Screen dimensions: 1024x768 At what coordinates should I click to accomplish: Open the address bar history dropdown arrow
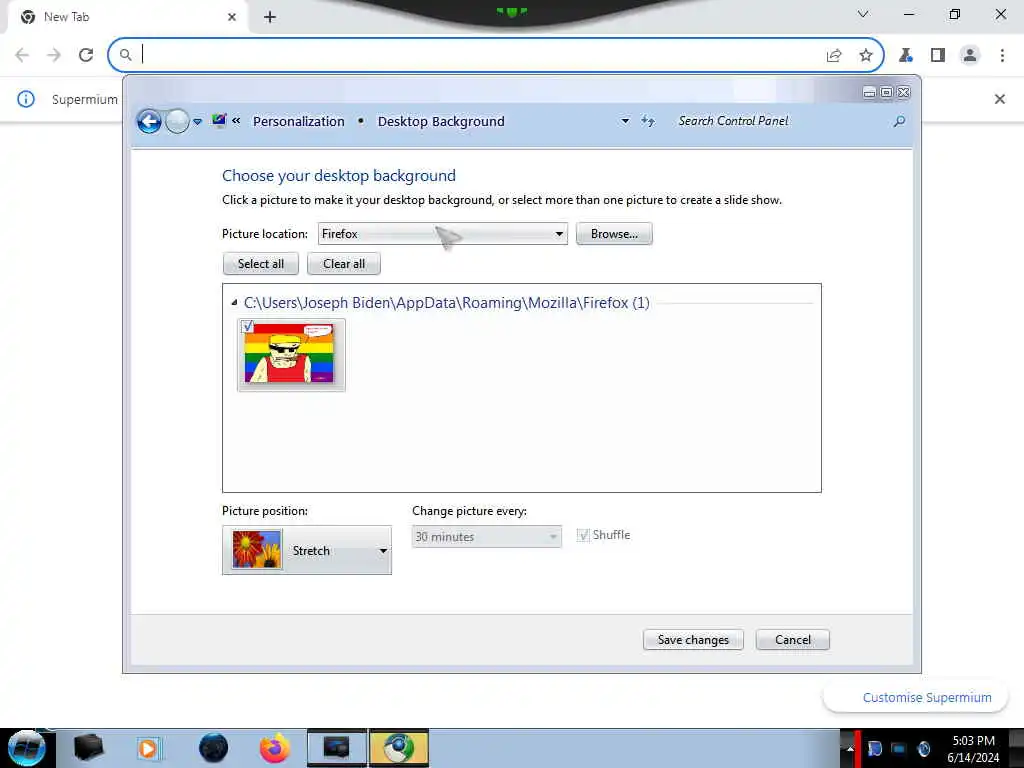625,121
